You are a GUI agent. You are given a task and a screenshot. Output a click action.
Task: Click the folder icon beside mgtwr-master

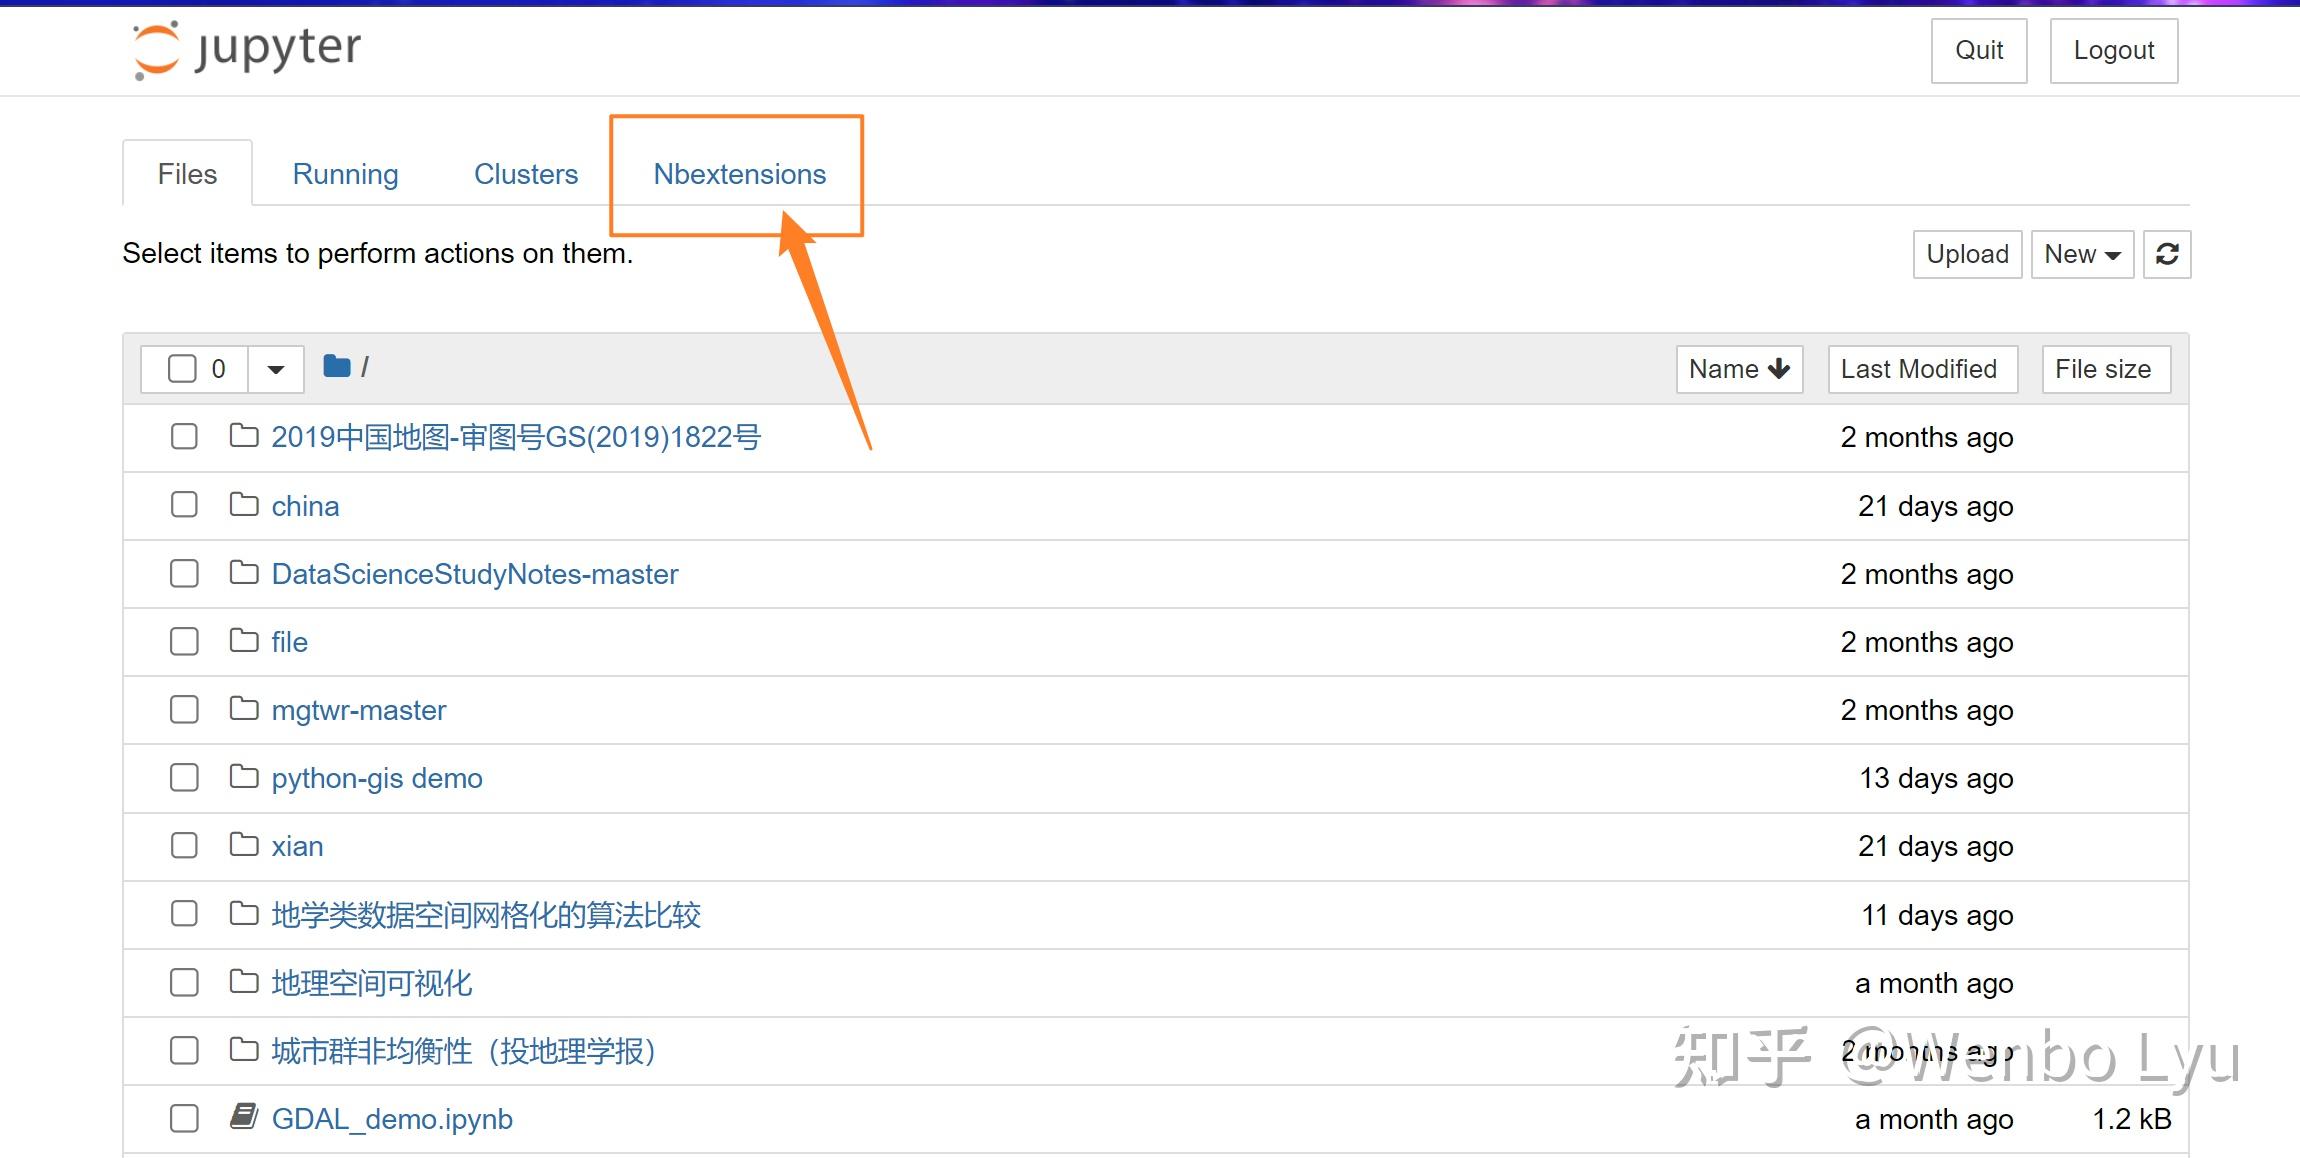244,708
